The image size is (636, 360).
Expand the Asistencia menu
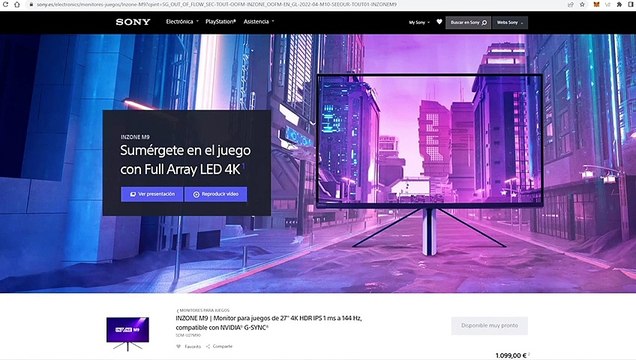click(x=259, y=21)
